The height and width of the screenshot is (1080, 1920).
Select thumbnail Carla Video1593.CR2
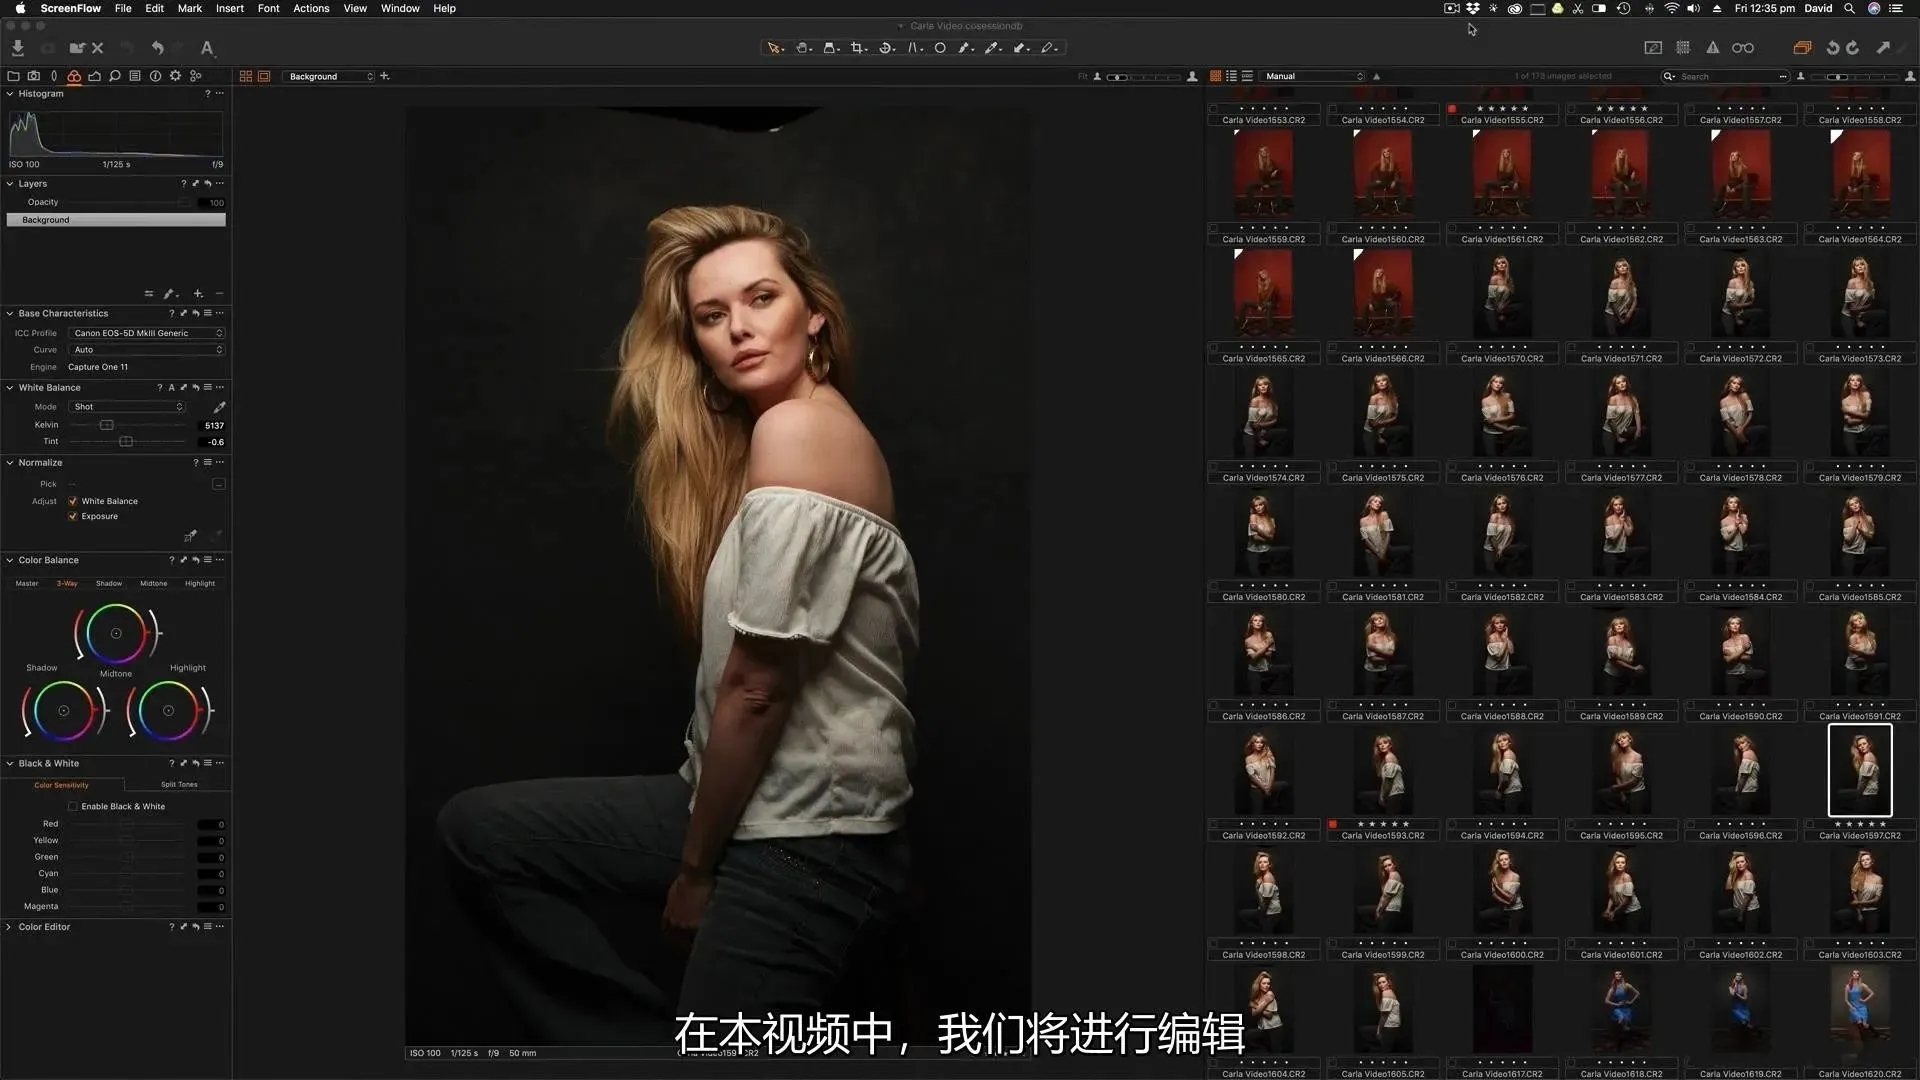pyautogui.click(x=1382, y=770)
